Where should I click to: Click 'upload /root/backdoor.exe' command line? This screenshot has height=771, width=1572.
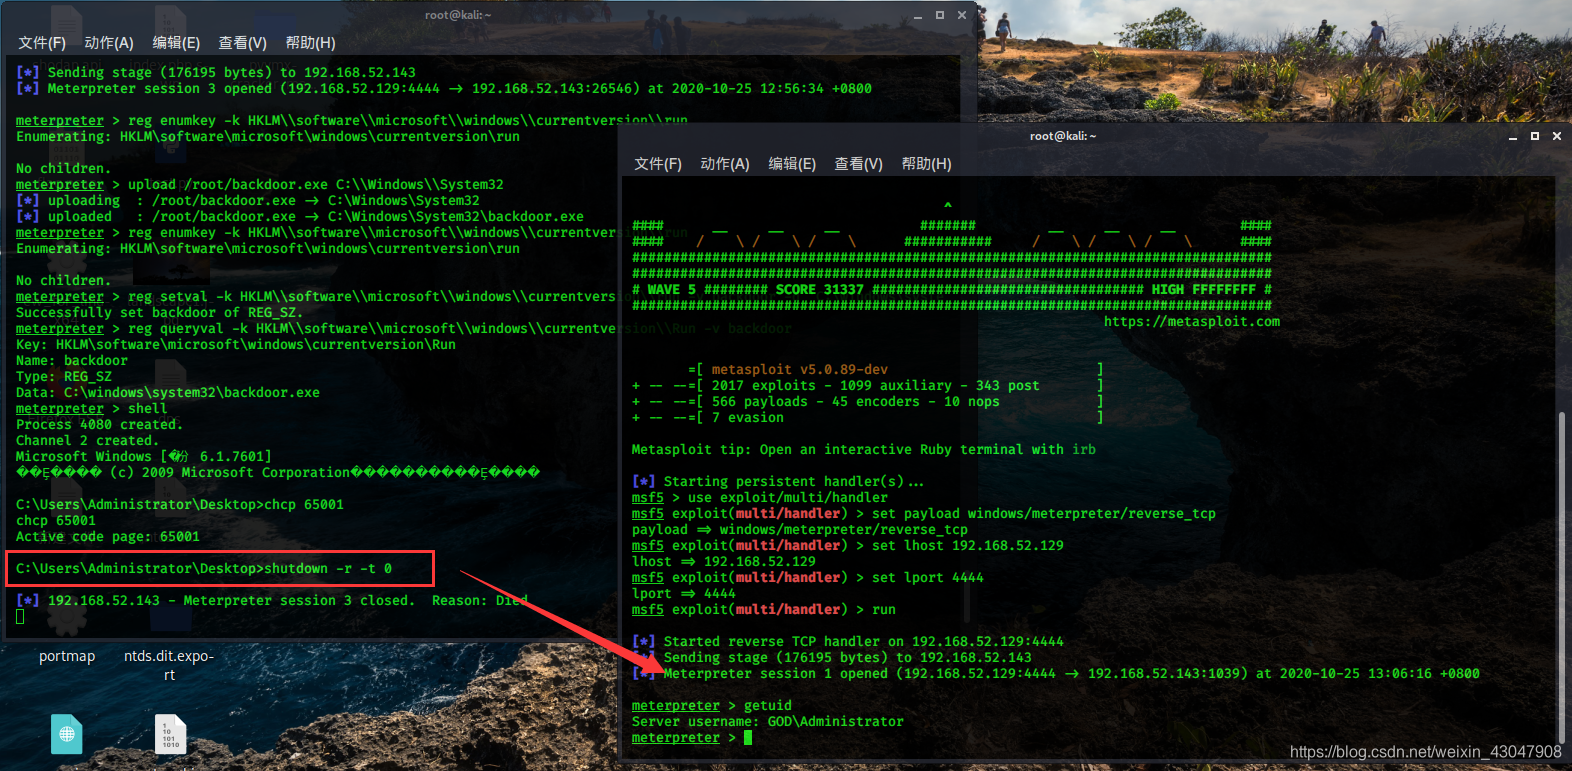(x=260, y=184)
